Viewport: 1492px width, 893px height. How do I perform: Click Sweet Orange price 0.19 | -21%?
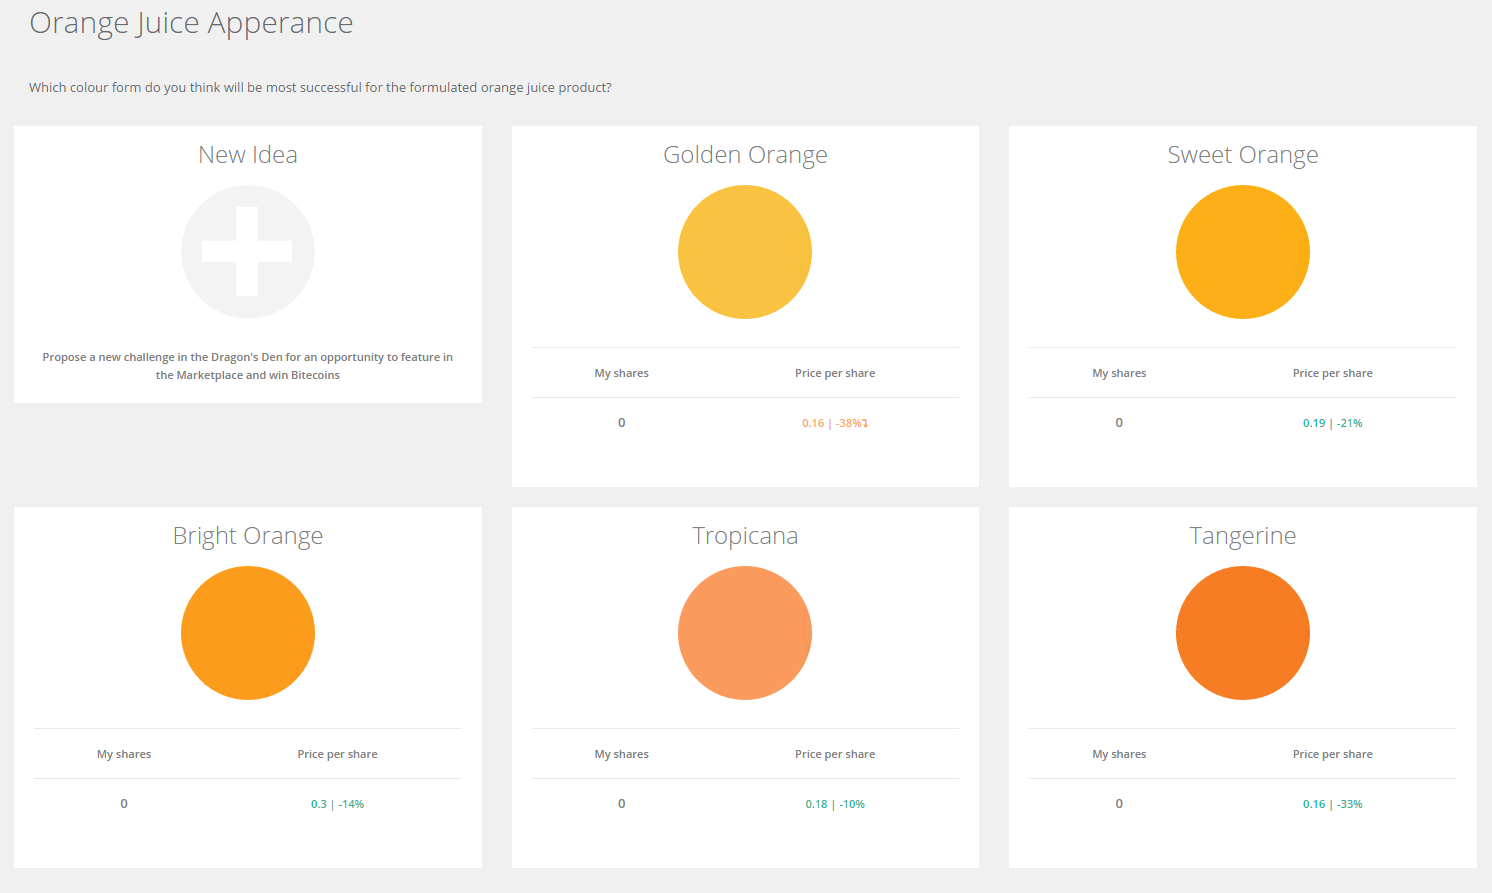tap(1332, 423)
